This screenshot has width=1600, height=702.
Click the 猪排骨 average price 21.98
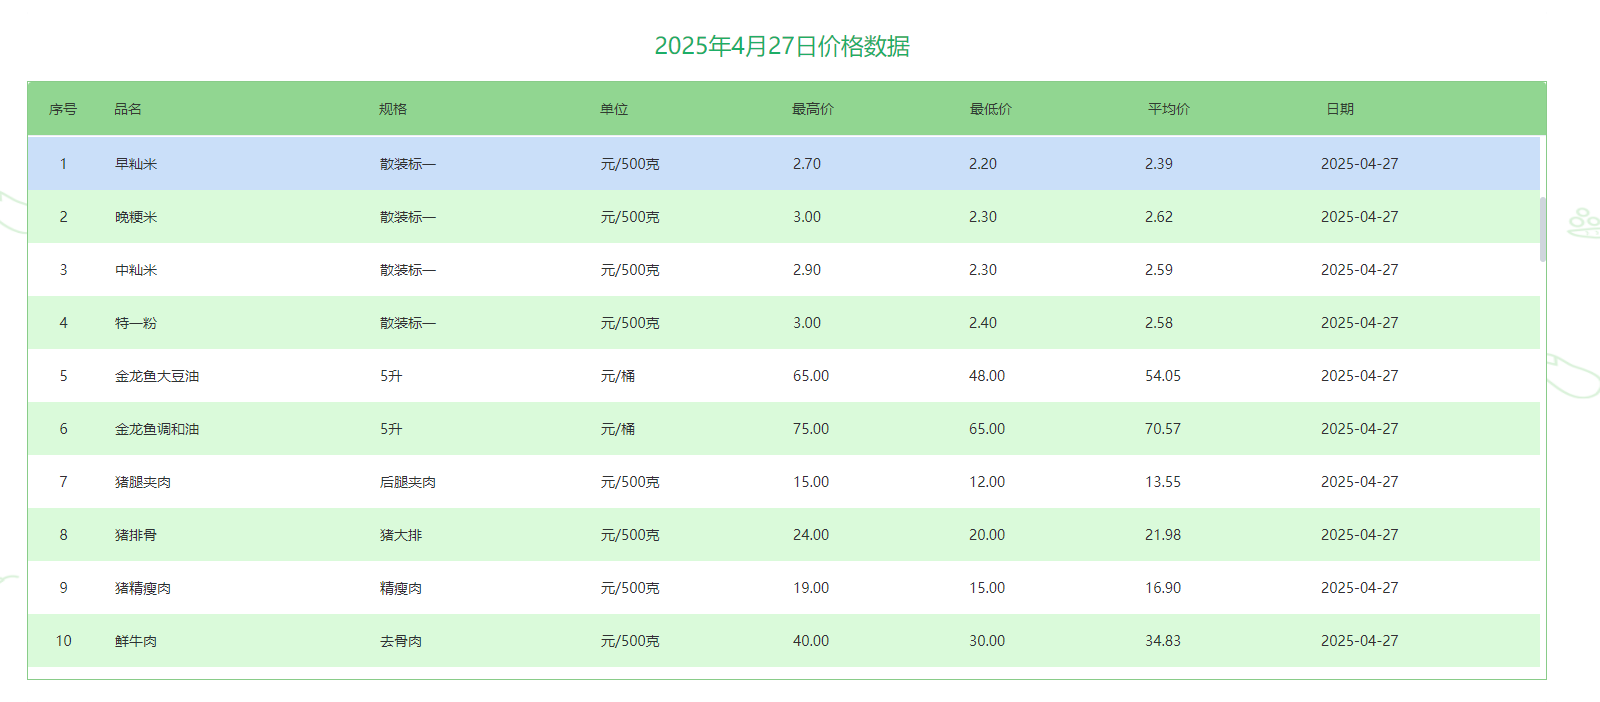coord(1163,535)
